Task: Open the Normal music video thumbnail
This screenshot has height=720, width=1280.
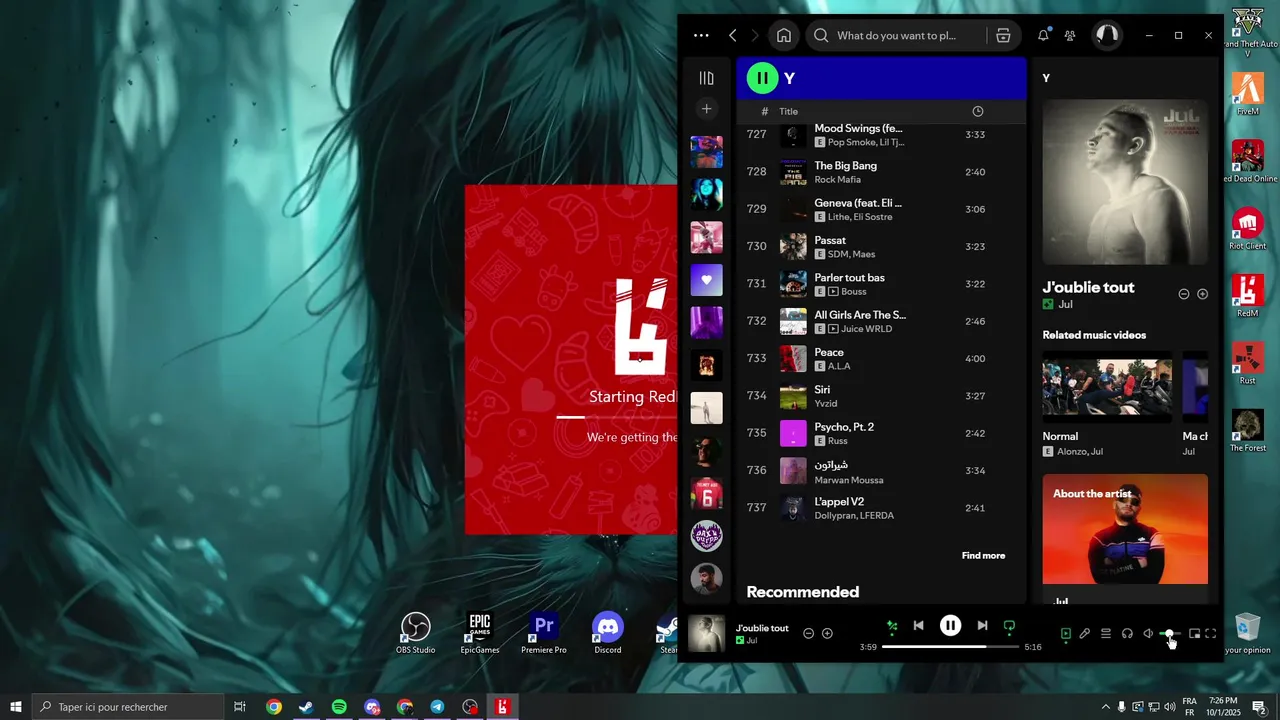Action: pyautogui.click(x=1107, y=387)
